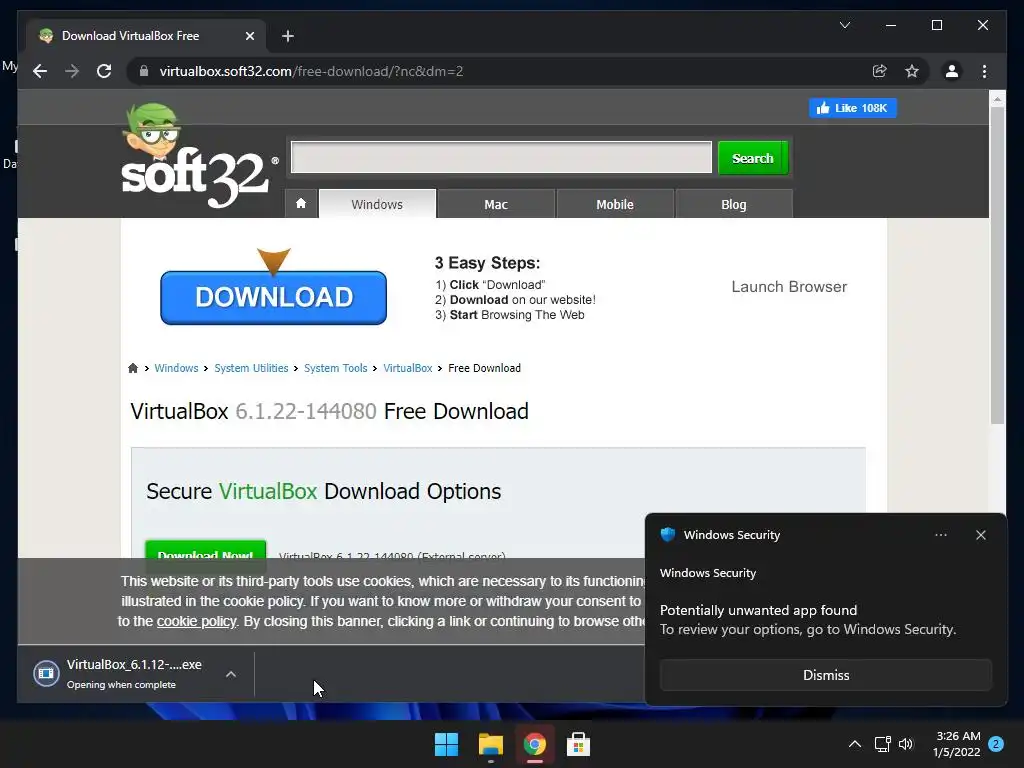This screenshot has height=768, width=1024.
Task: Click into the soft32 search field
Action: click(502, 157)
